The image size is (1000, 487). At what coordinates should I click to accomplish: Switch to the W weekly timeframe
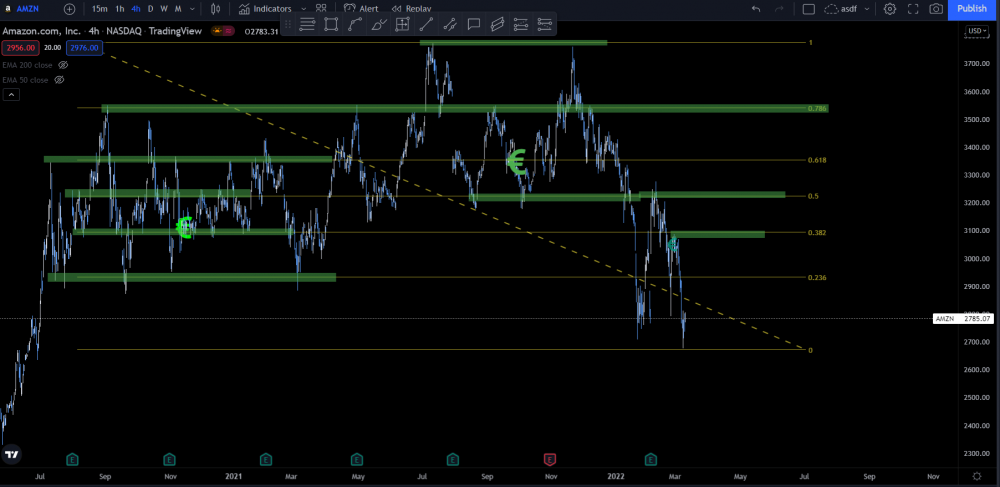pyautogui.click(x=164, y=9)
